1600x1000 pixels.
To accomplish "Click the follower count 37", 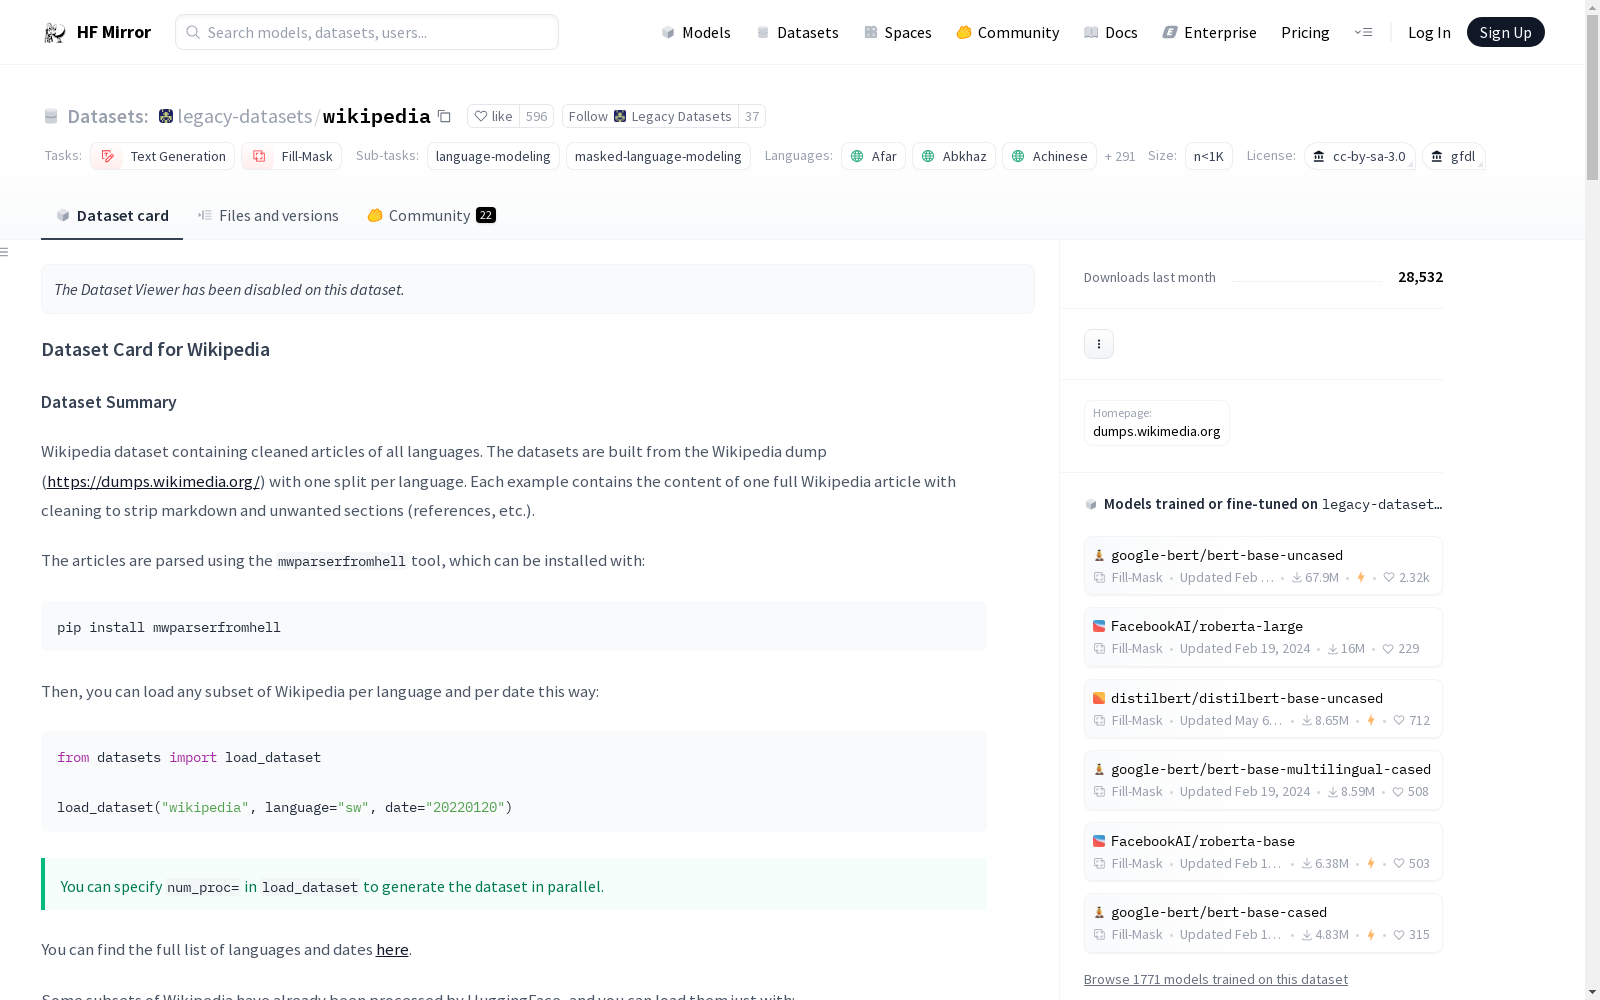I will pyautogui.click(x=752, y=116).
